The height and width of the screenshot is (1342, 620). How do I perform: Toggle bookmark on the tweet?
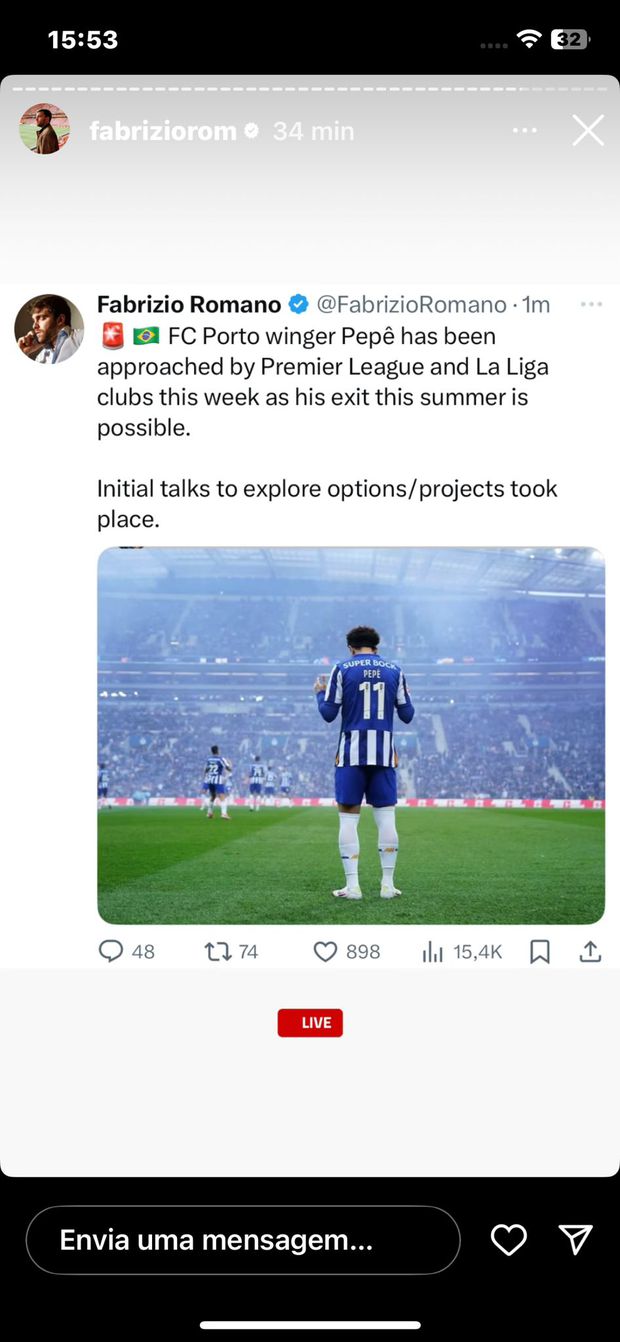coord(539,952)
